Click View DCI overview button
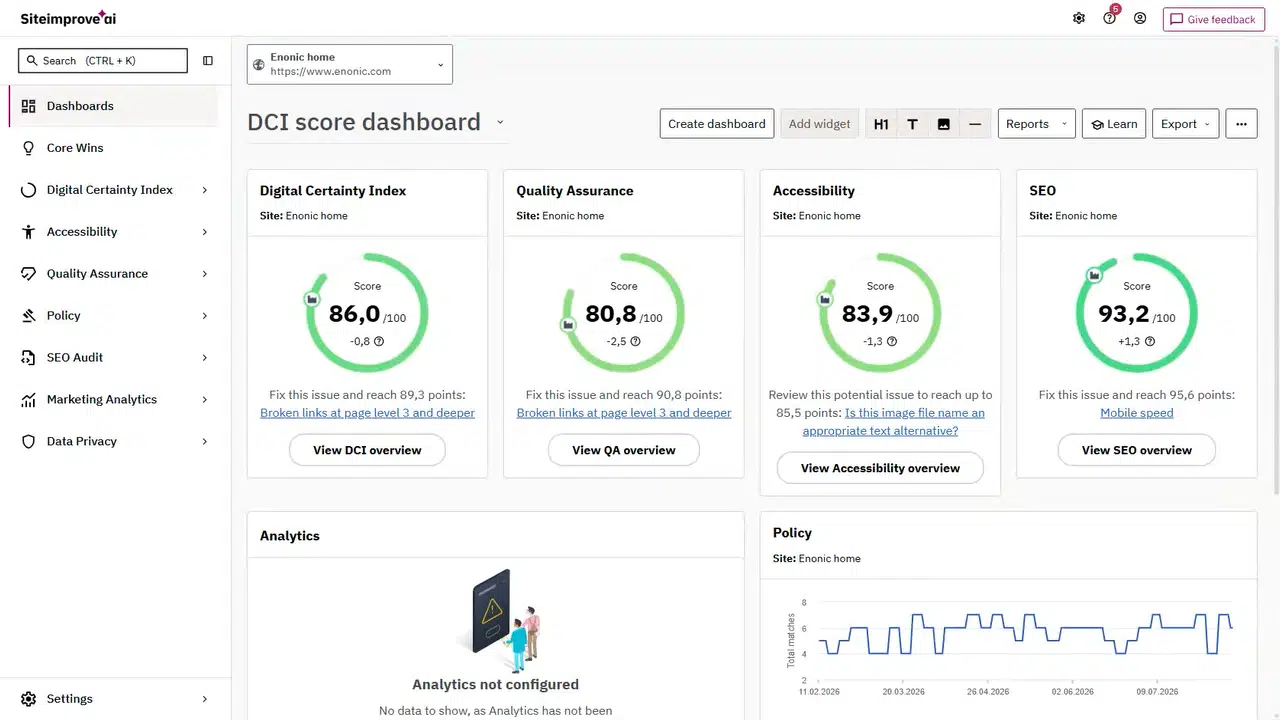Viewport: 1280px width, 720px height. (x=367, y=450)
